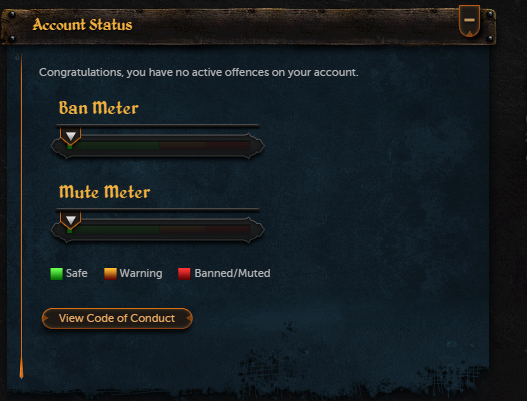The image size is (527, 401).
Task: Click the no active offences message
Action: point(199,73)
